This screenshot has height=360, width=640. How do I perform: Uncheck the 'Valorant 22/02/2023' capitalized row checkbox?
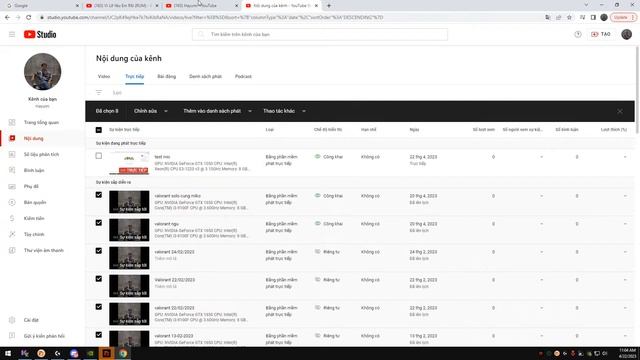(99, 279)
